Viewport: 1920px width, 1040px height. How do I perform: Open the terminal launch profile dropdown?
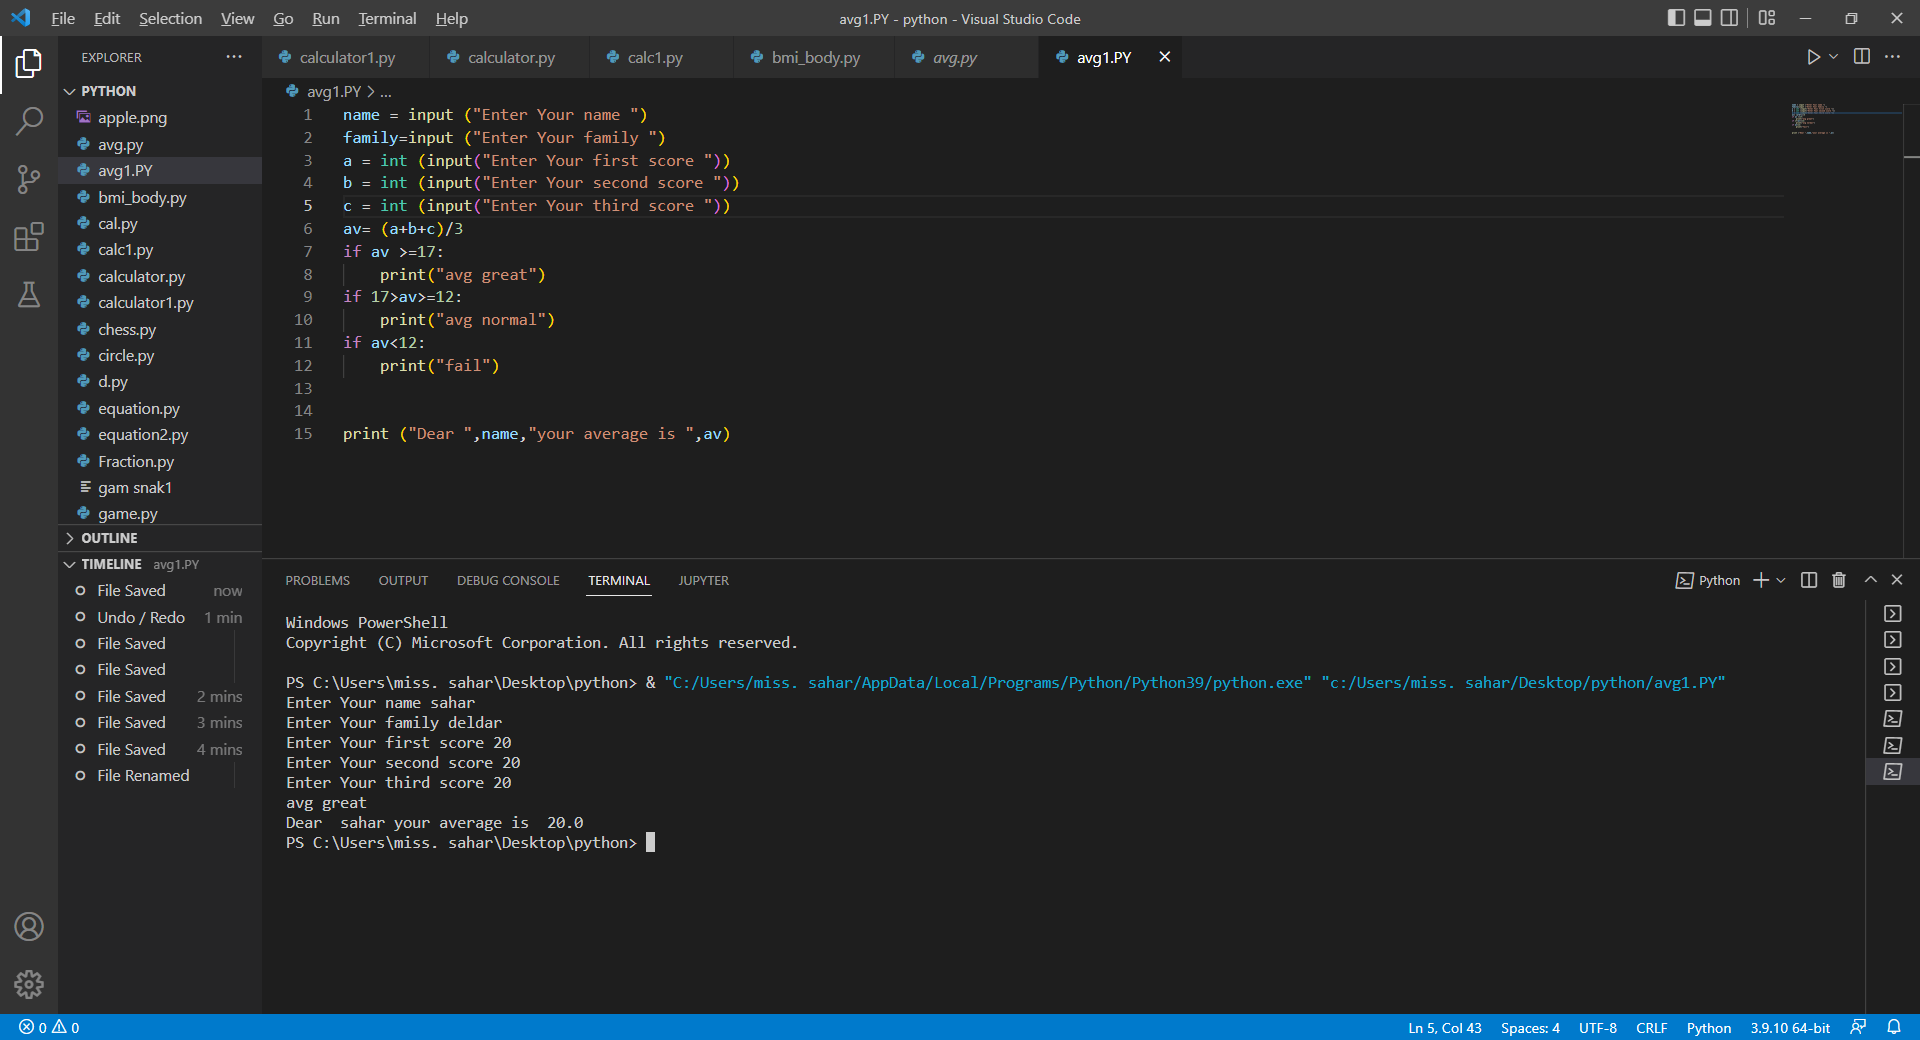coord(1782,580)
